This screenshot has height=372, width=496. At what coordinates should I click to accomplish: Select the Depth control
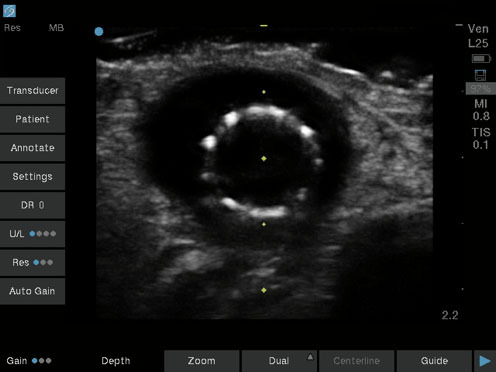click(x=116, y=361)
